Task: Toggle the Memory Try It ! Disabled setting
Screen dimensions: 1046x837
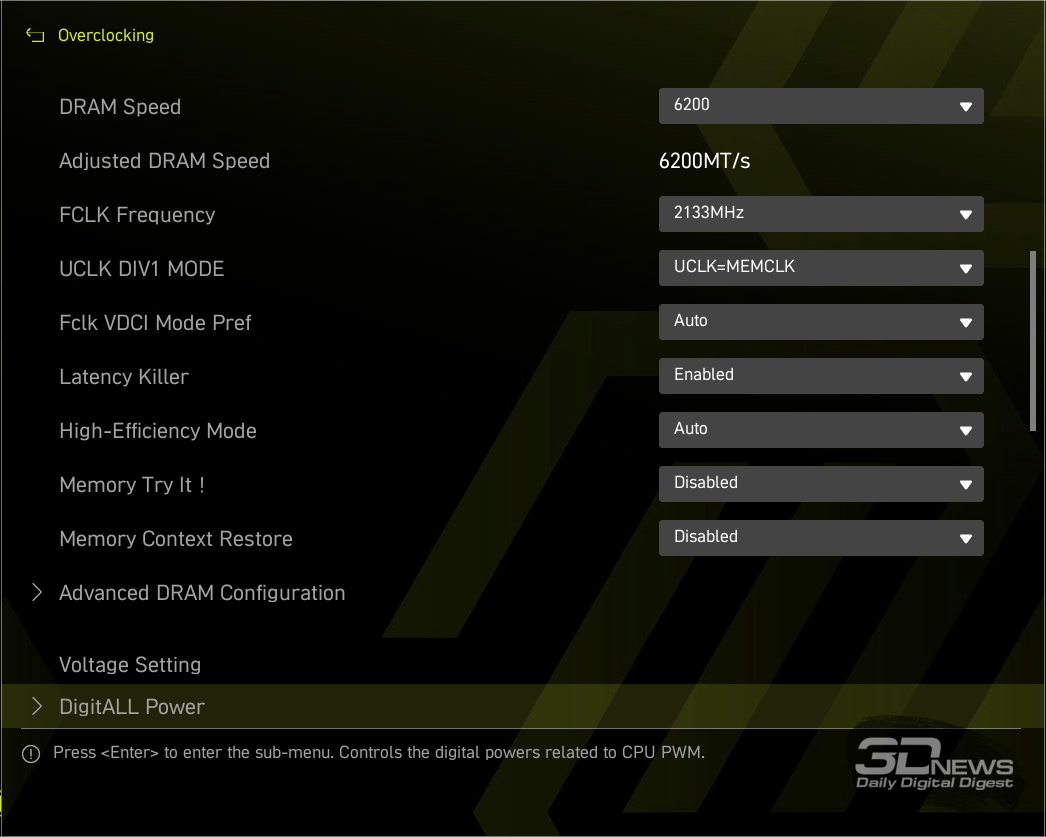Action: [x=820, y=484]
